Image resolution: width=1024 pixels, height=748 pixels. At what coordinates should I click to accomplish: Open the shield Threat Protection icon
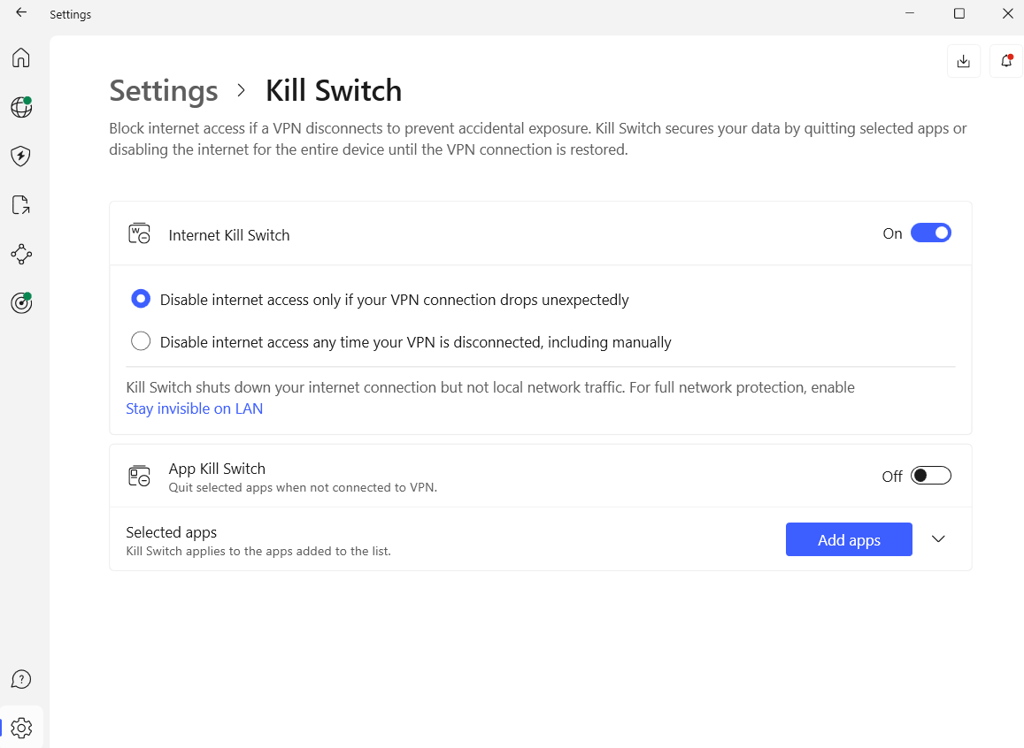[x=21, y=156]
